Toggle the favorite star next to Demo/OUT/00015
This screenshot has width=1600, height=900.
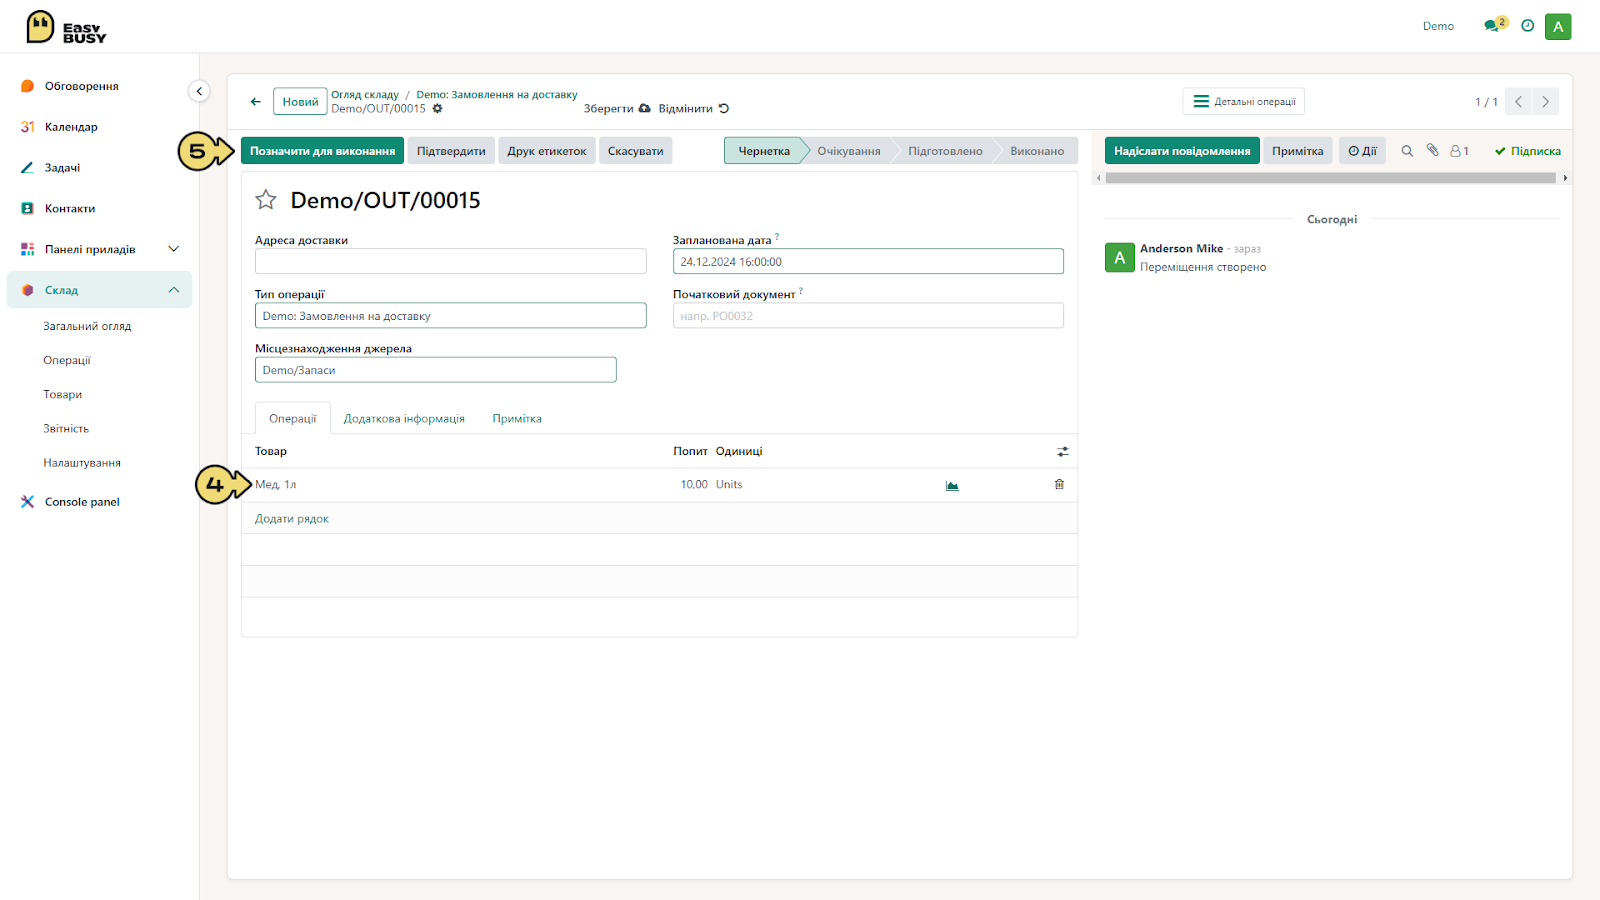(x=266, y=200)
